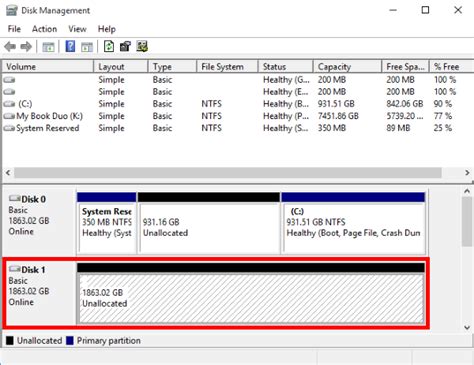Click the black Unallocated legend swatch
474x365 pixels.
coord(10,341)
